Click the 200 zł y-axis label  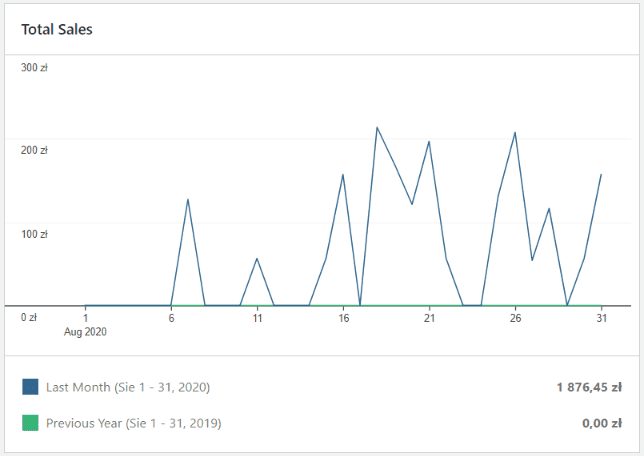point(35,151)
